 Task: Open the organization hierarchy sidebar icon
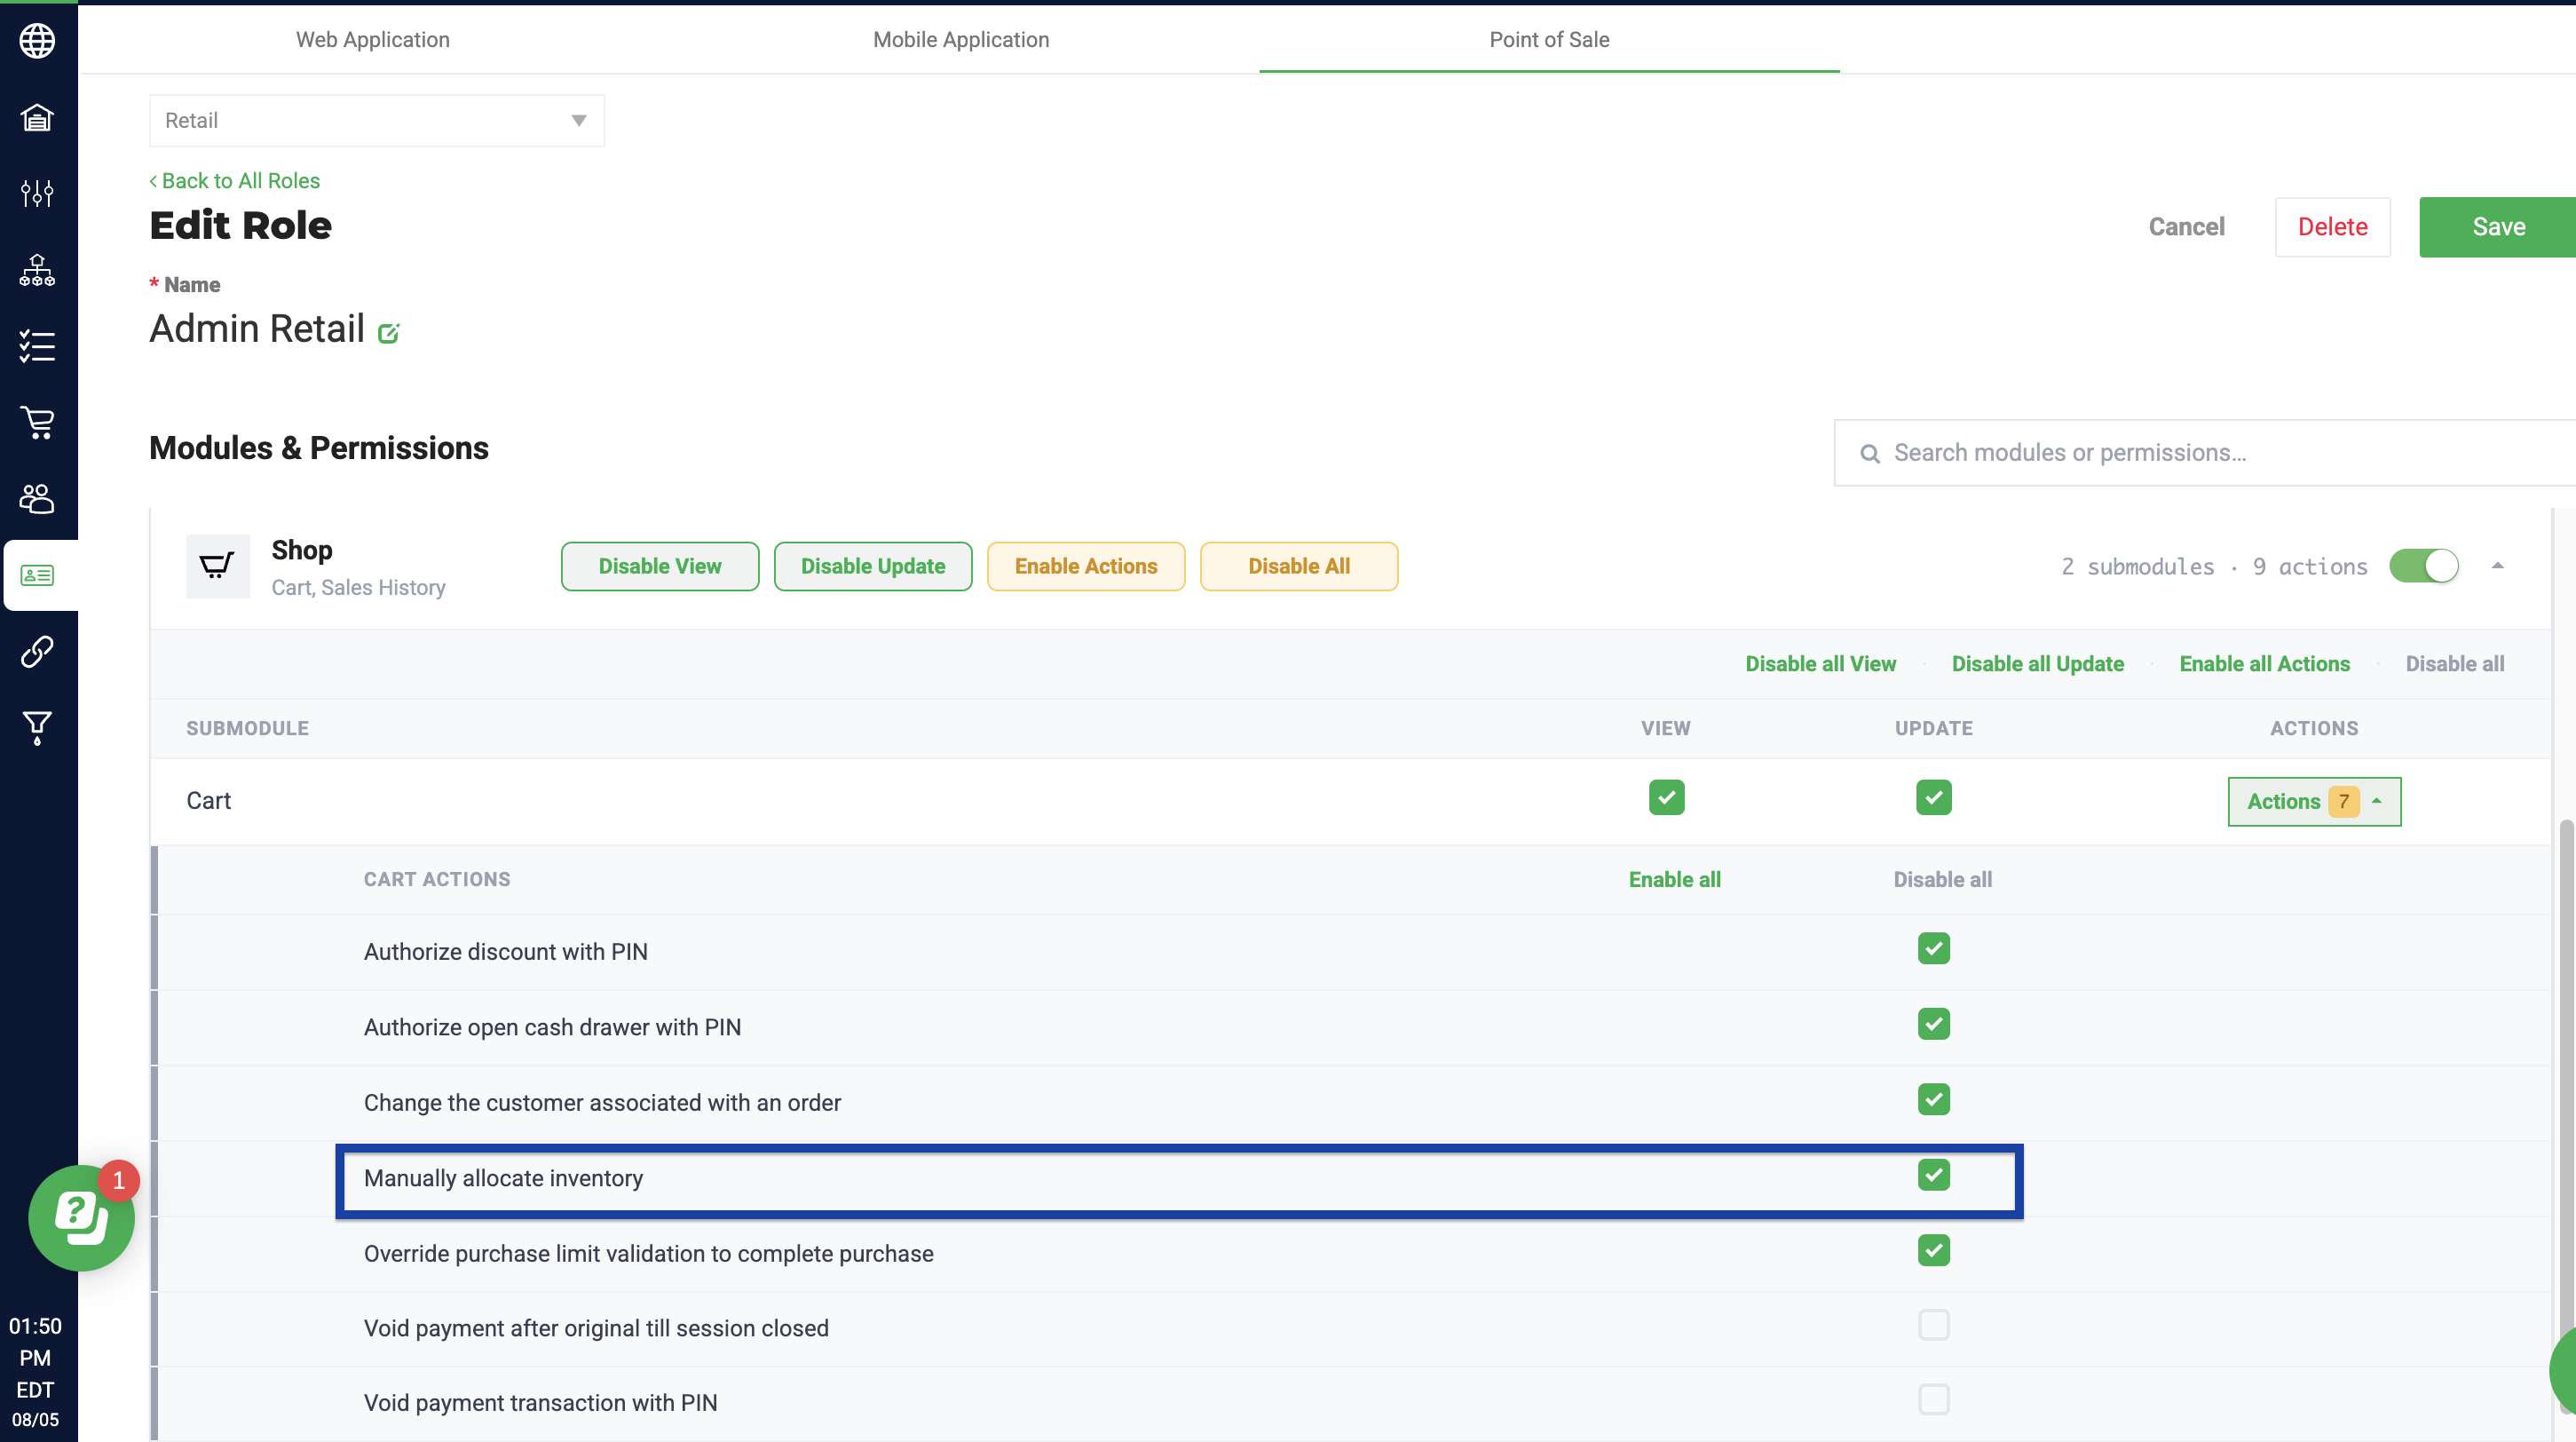37,270
